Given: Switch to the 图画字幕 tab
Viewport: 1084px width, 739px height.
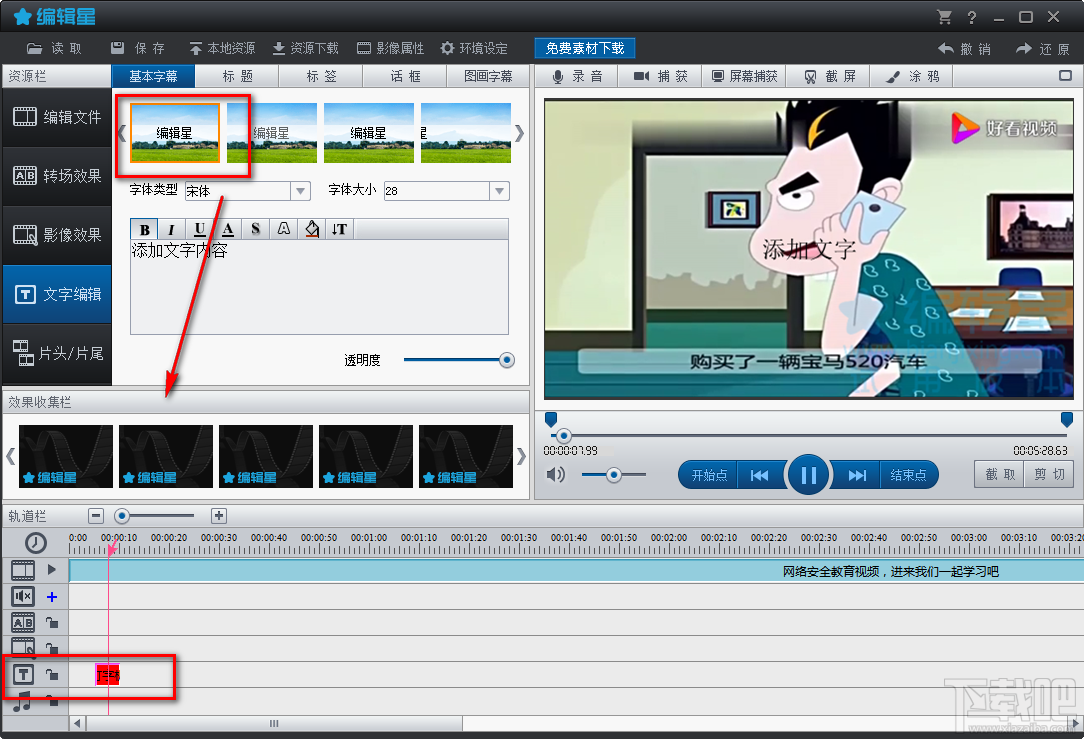Looking at the screenshot, I should coord(488,76).
